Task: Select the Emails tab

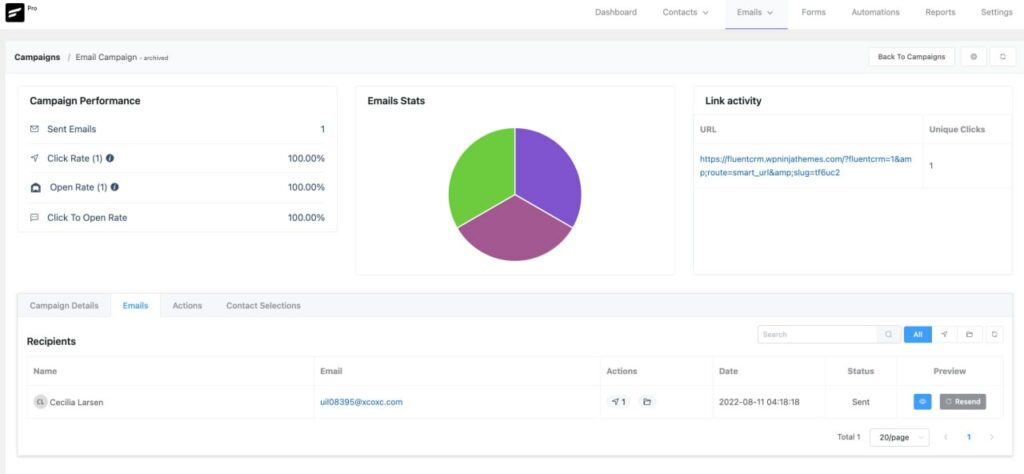Action: [x=135, y=306]
